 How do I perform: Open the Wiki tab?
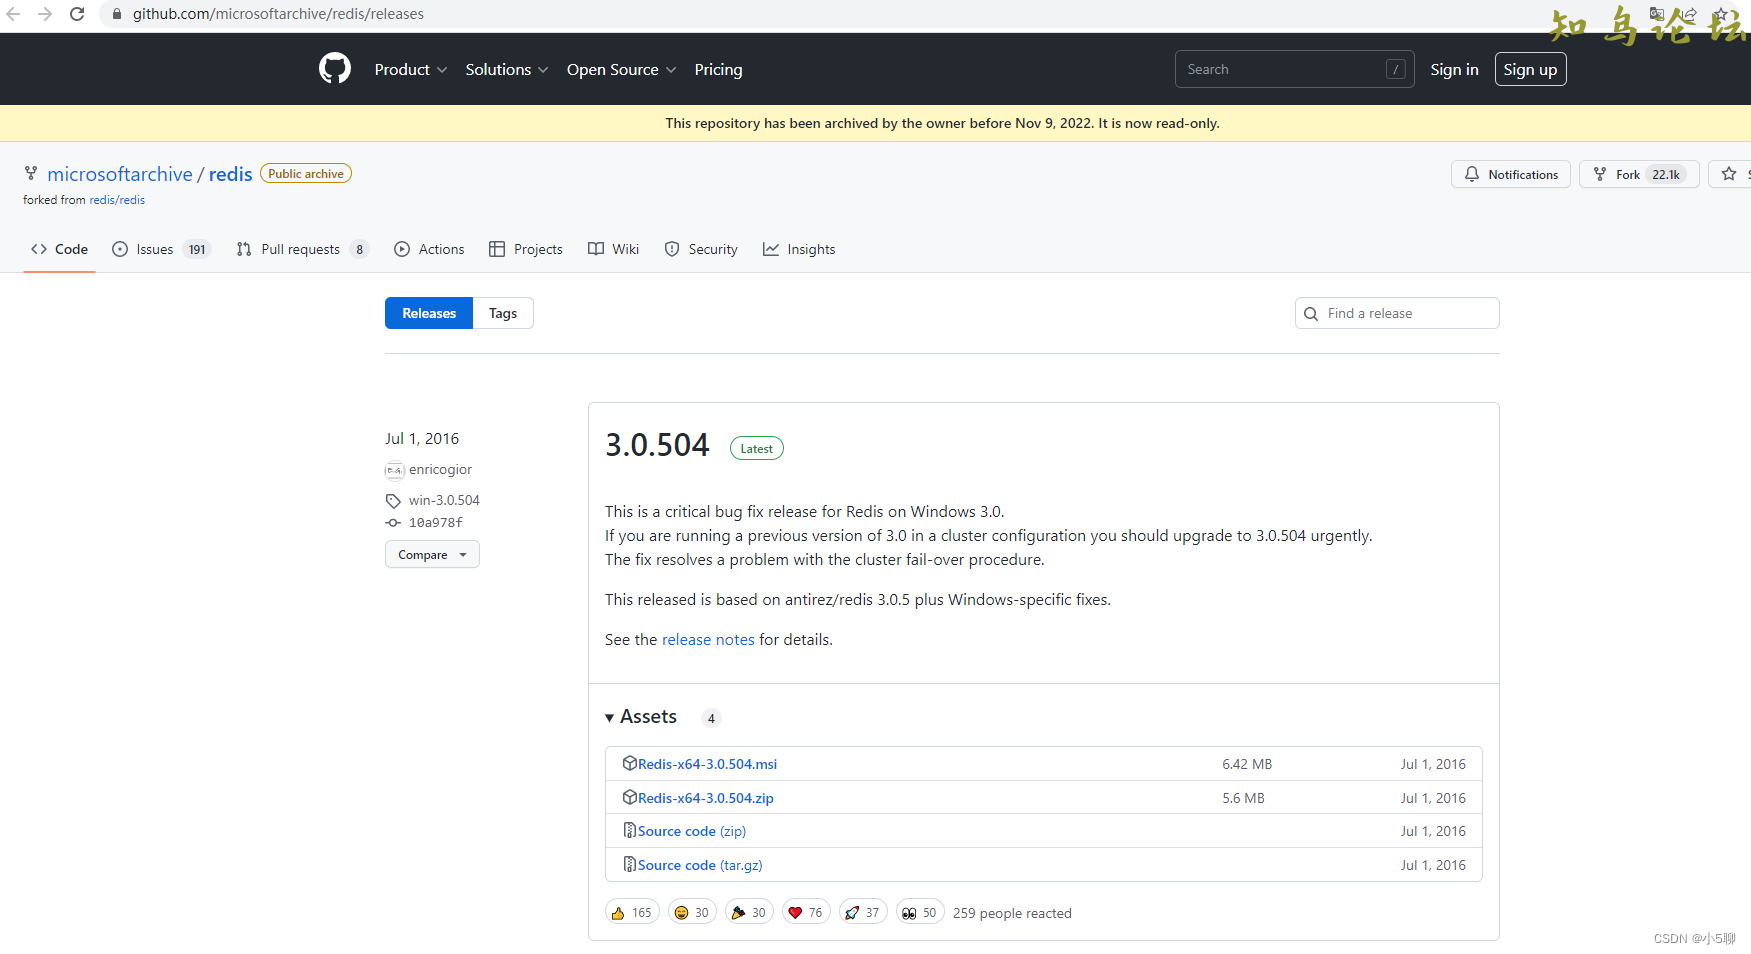coord(614,249)
